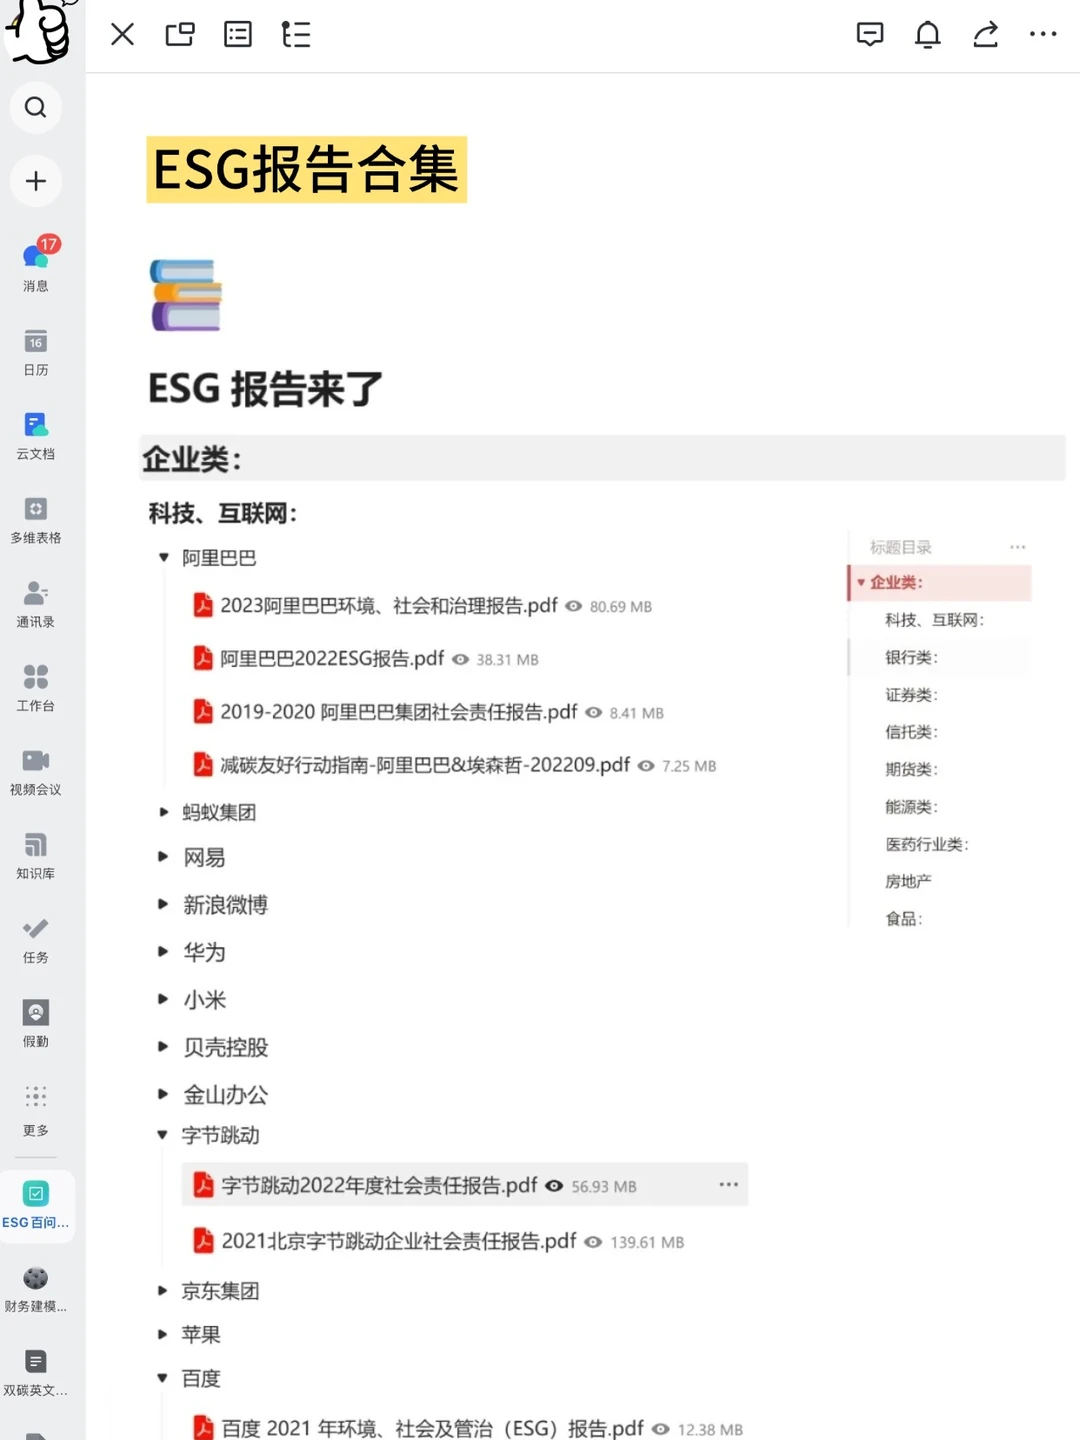
Task: Open the document info list icon
Action: tap(238, 35)
